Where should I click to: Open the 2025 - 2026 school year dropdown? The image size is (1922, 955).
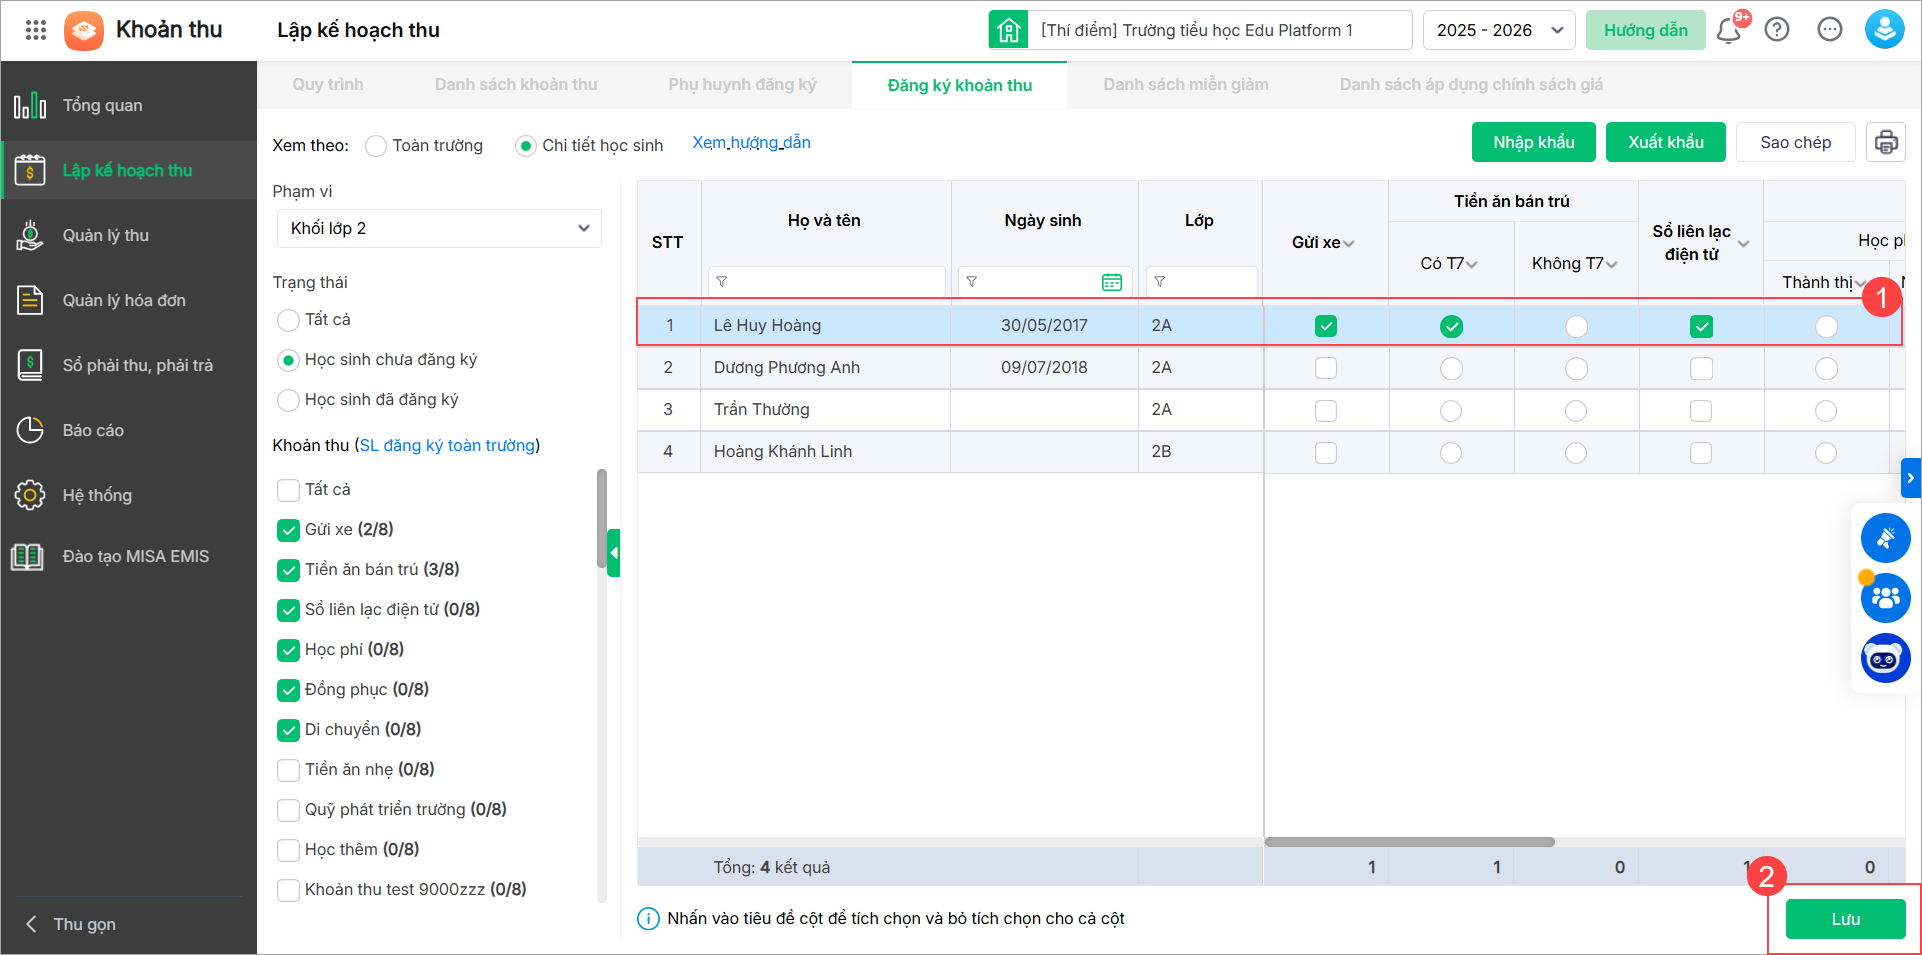(1498, 30)
